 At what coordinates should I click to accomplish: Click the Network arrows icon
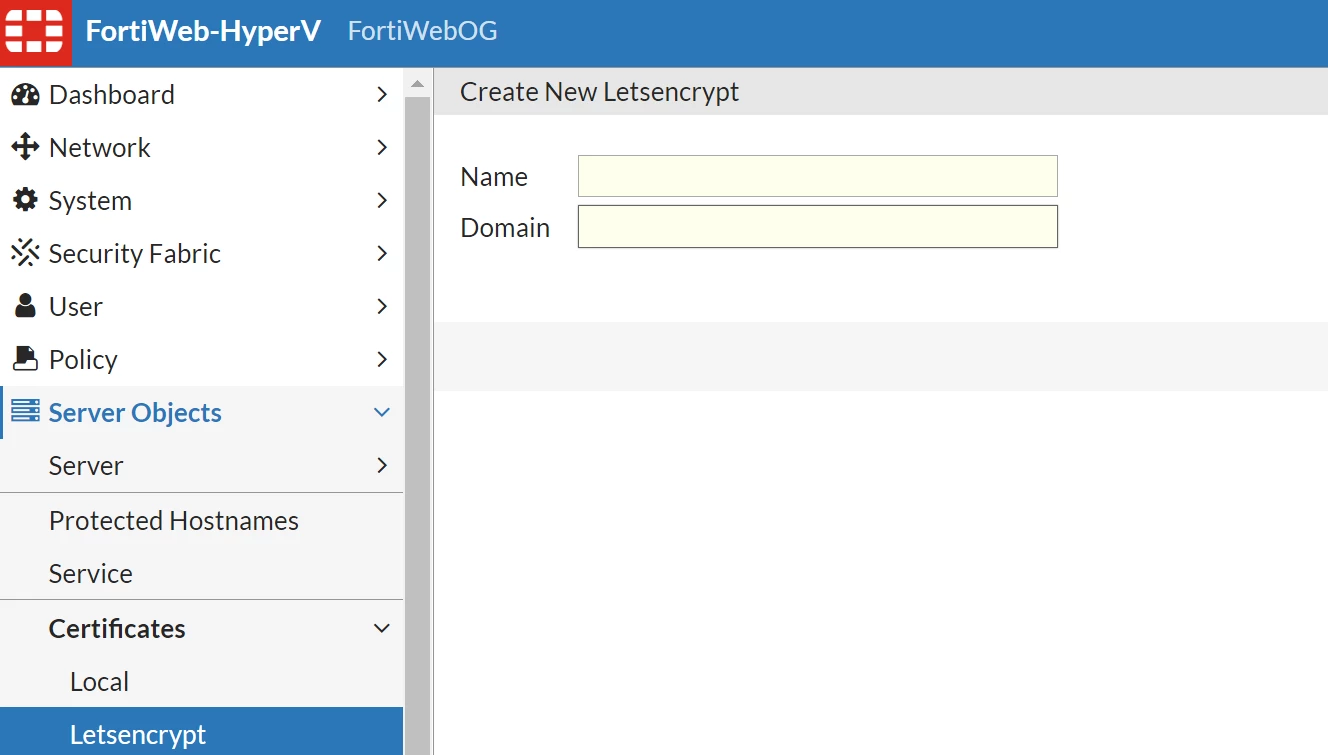25,148
